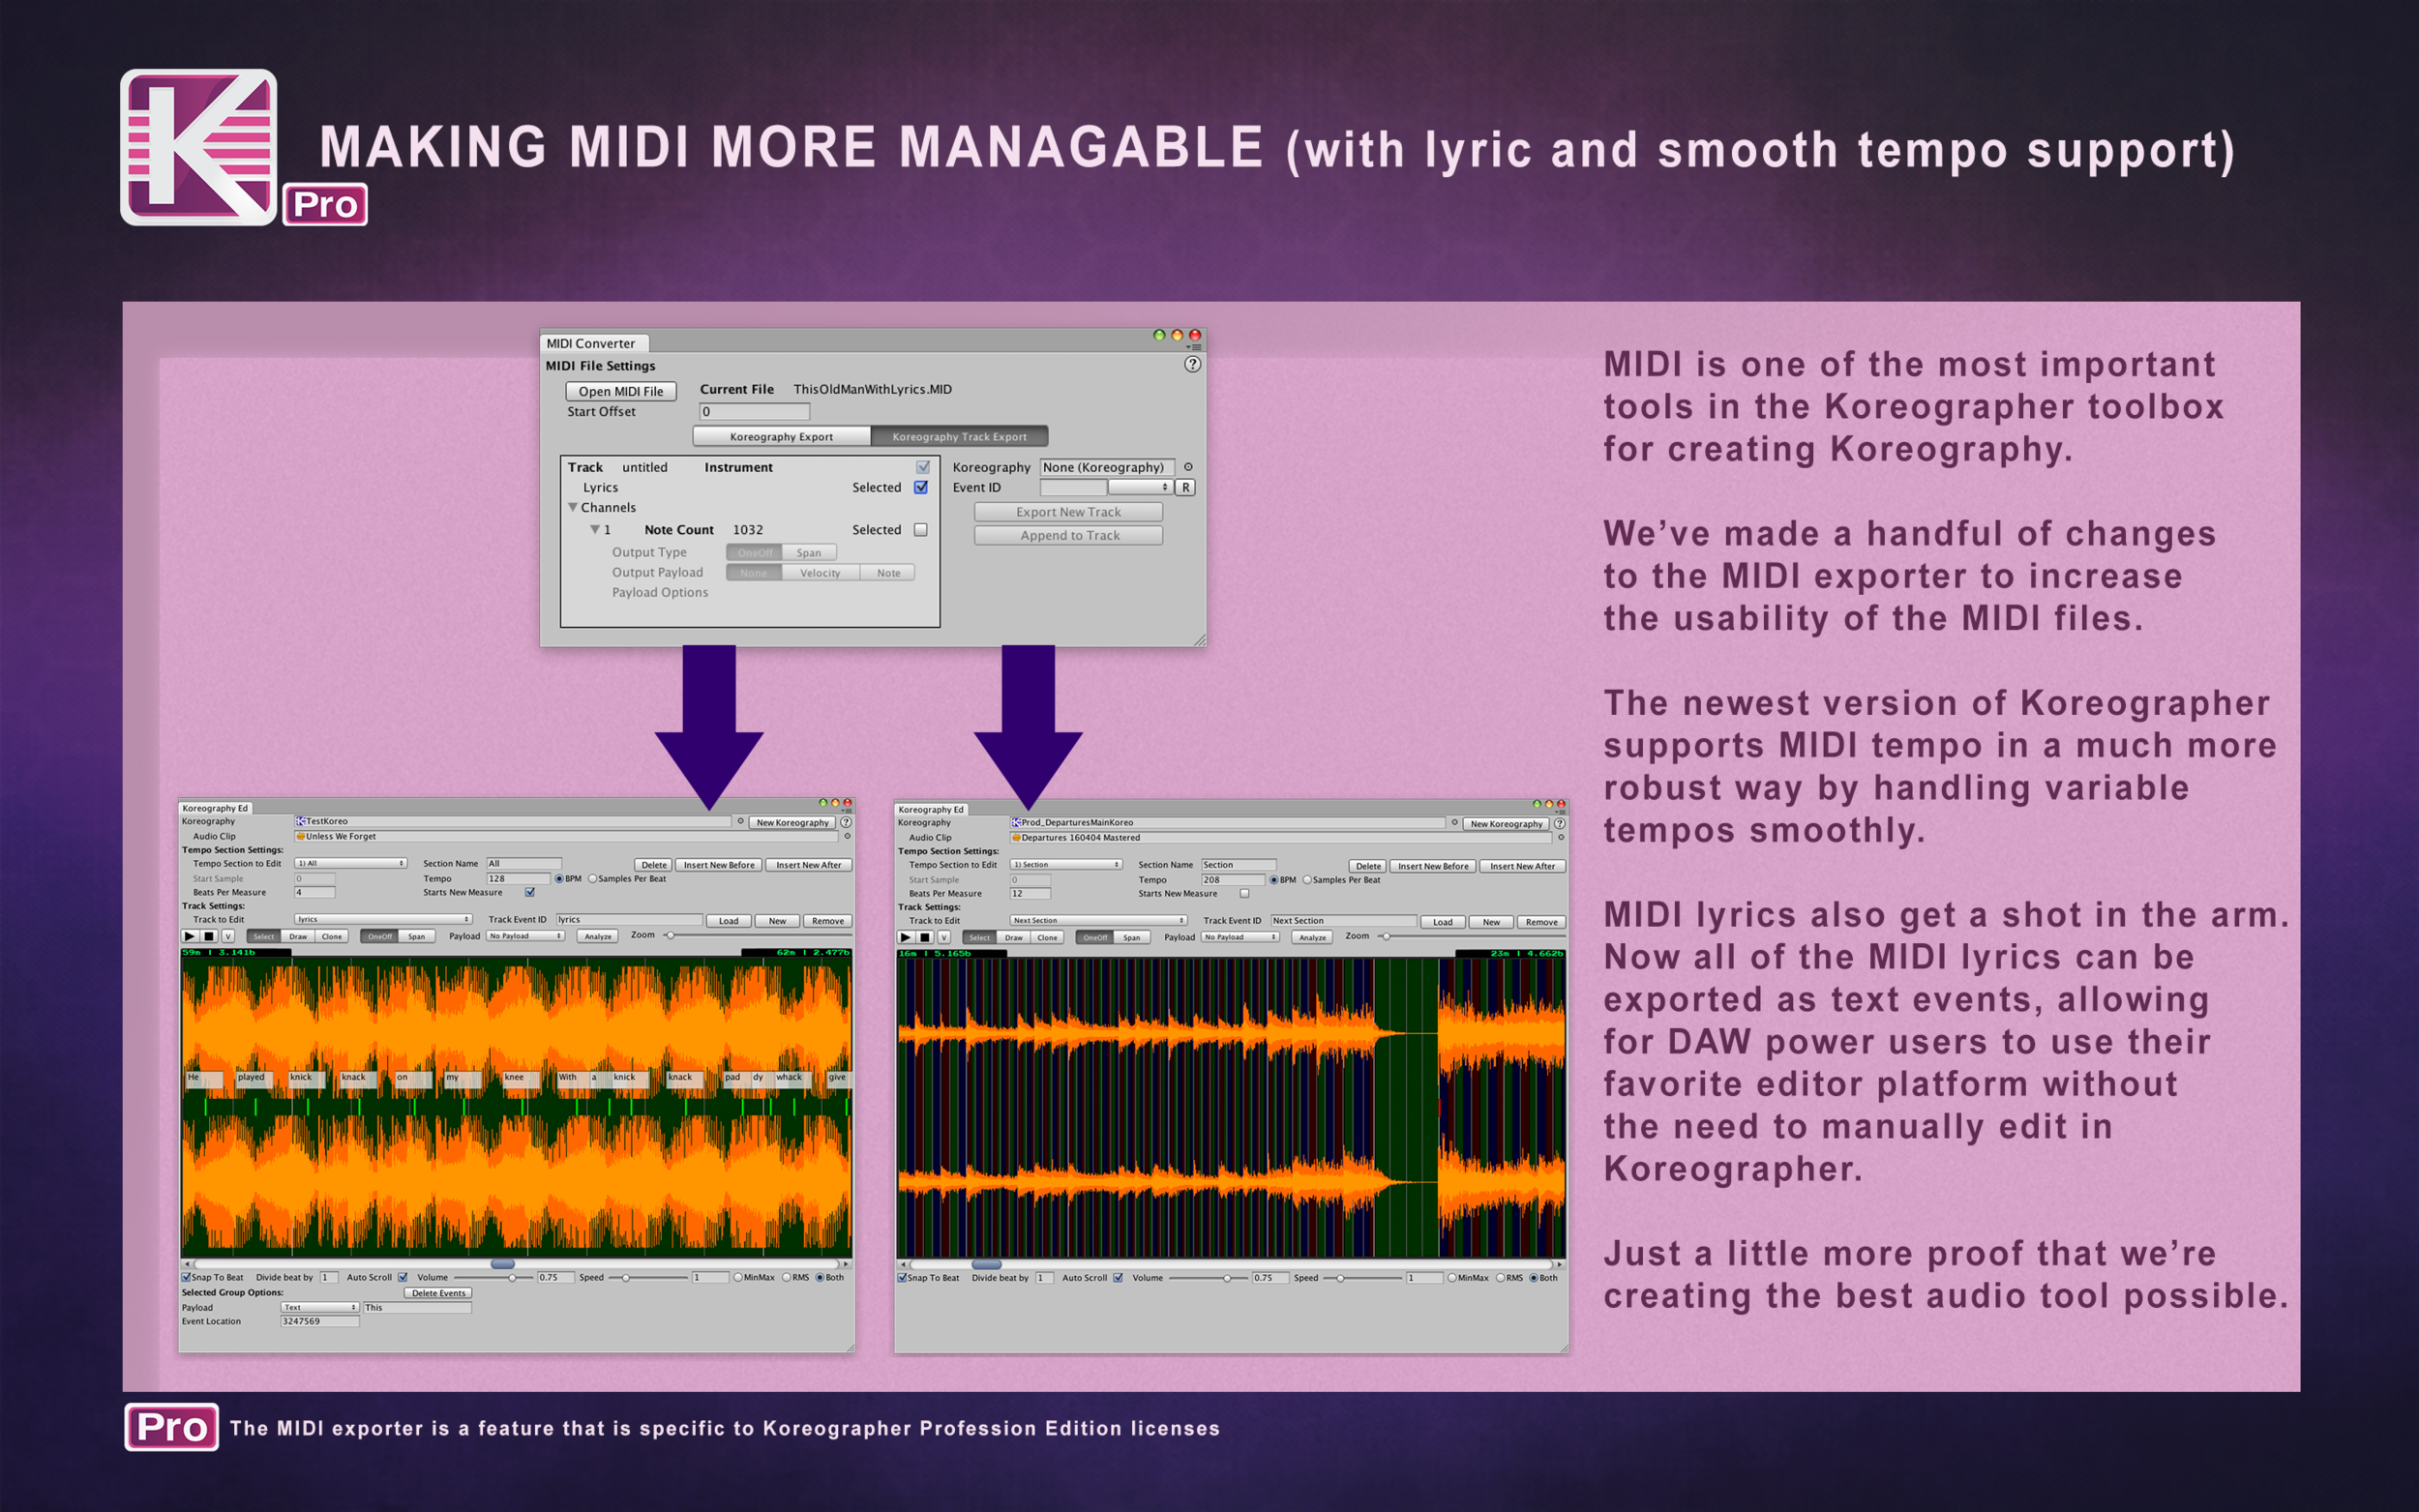
Task: Click help icon in Prod_DeparturesMainKoreo editor
Action: coord(1560,823)
